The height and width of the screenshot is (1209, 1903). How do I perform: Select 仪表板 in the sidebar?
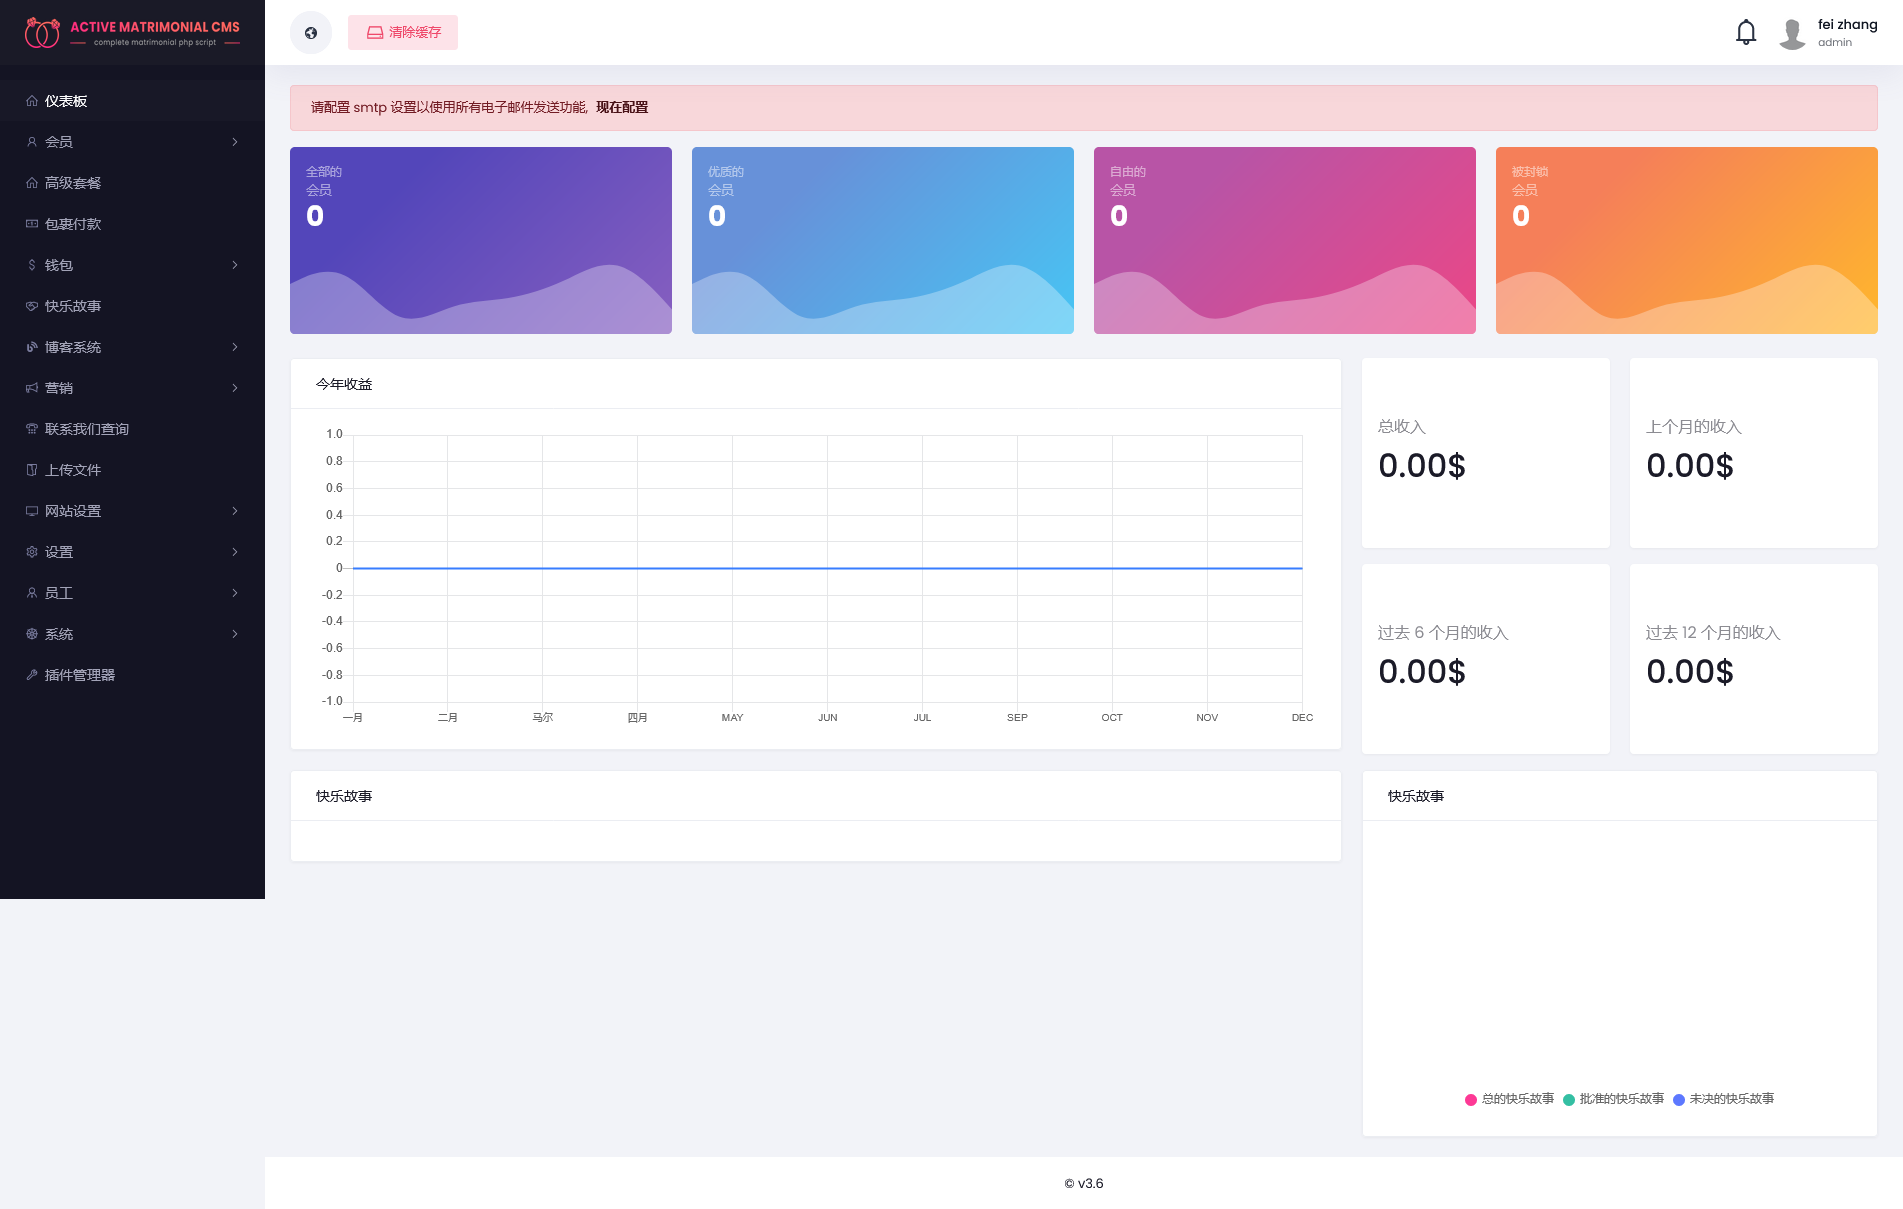pyautogui.click(x=66, y=101)
